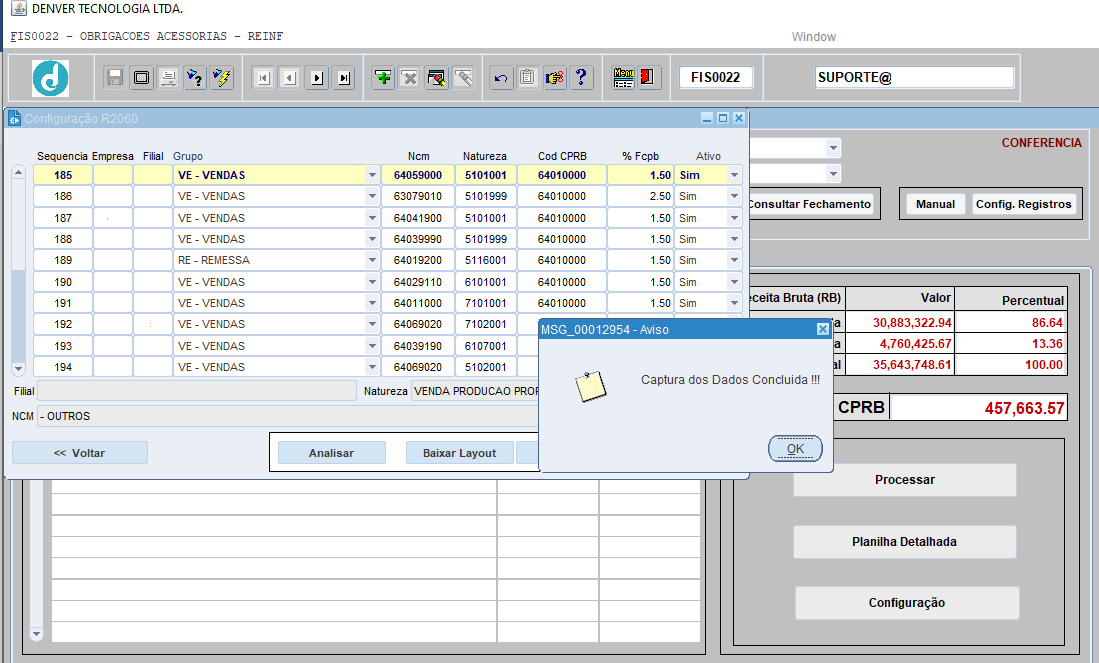Click Valor cell 30,883,322.94
The image size is (1099, 663).
[899, 322]
